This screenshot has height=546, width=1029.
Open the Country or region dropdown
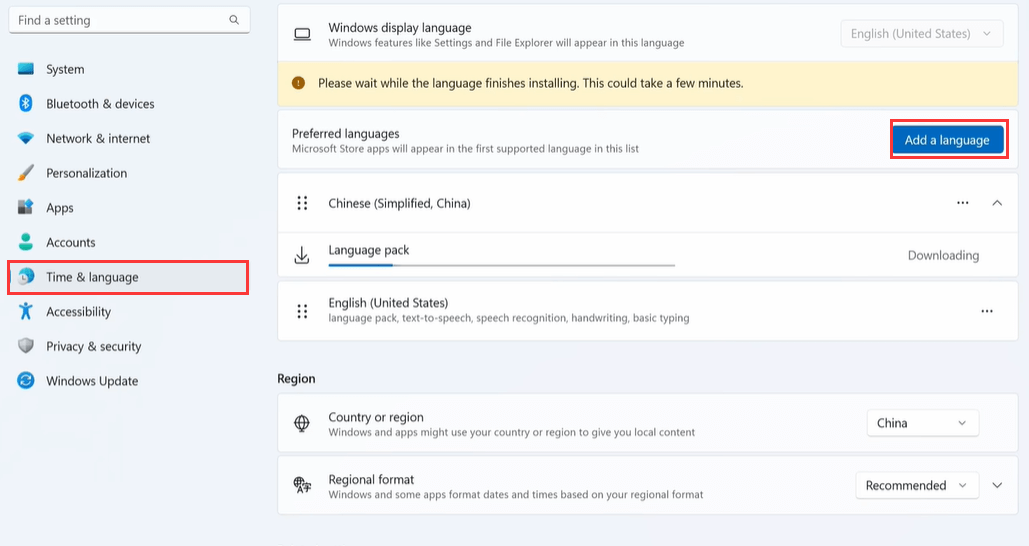click(x=922, y=423)
